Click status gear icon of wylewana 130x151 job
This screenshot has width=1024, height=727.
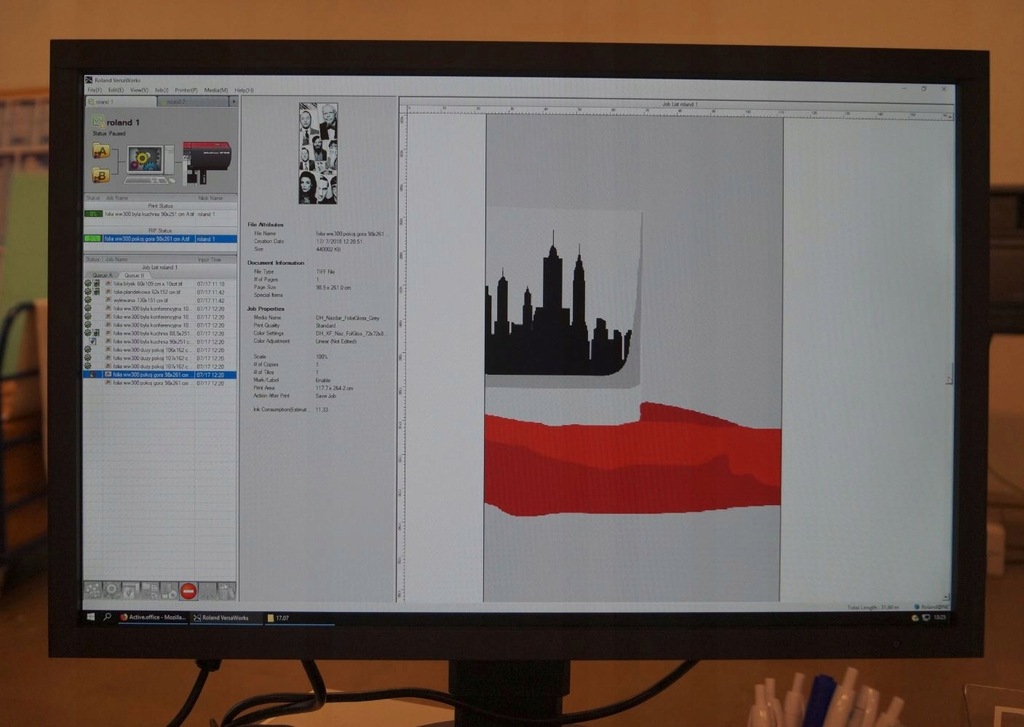[88, 300]
